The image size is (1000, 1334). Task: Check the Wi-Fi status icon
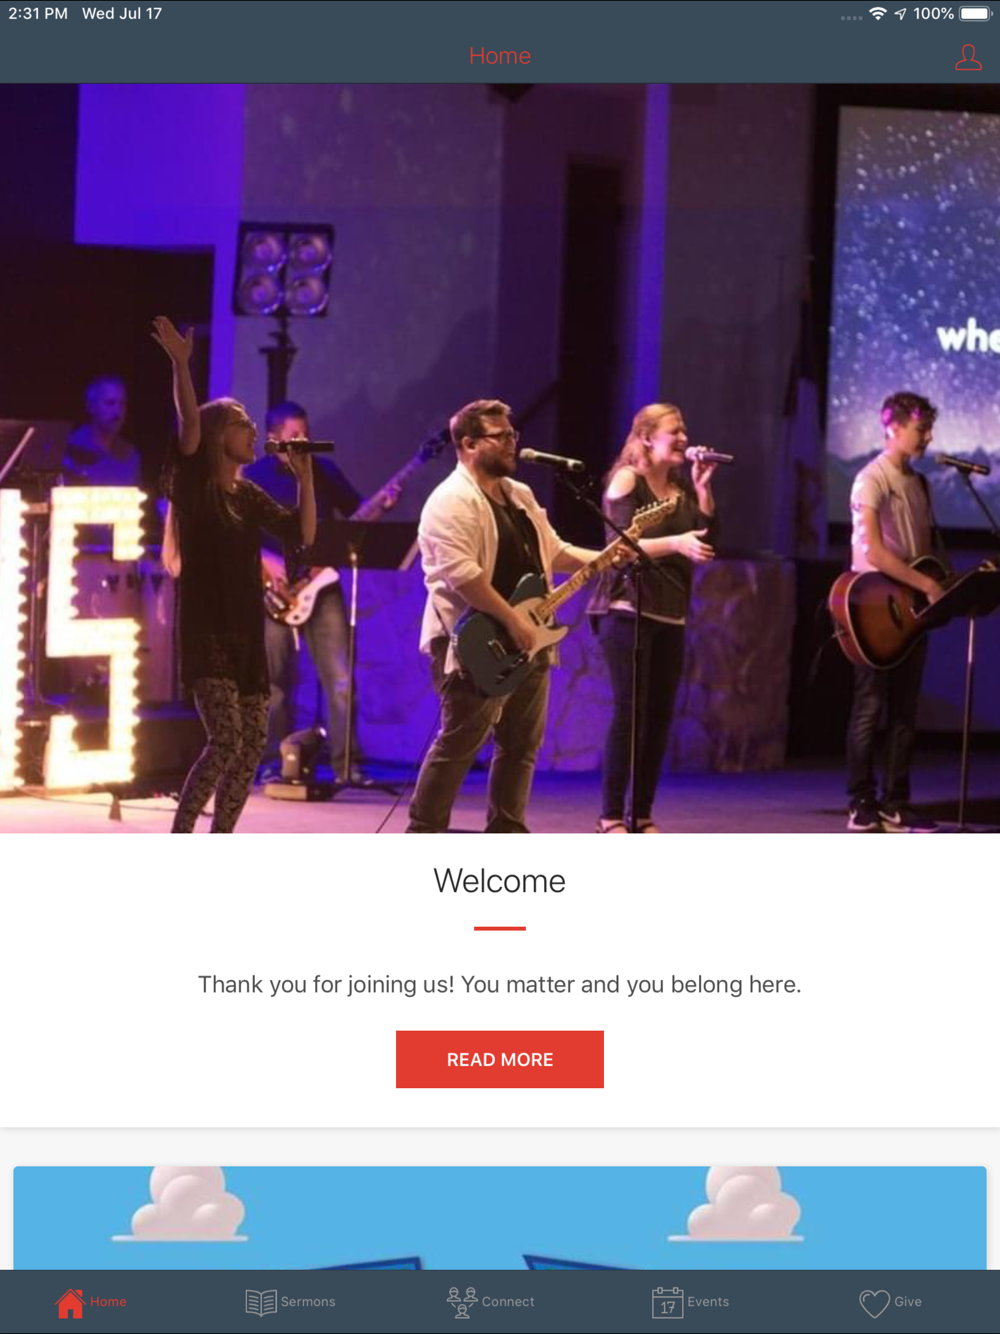[878, 14]
